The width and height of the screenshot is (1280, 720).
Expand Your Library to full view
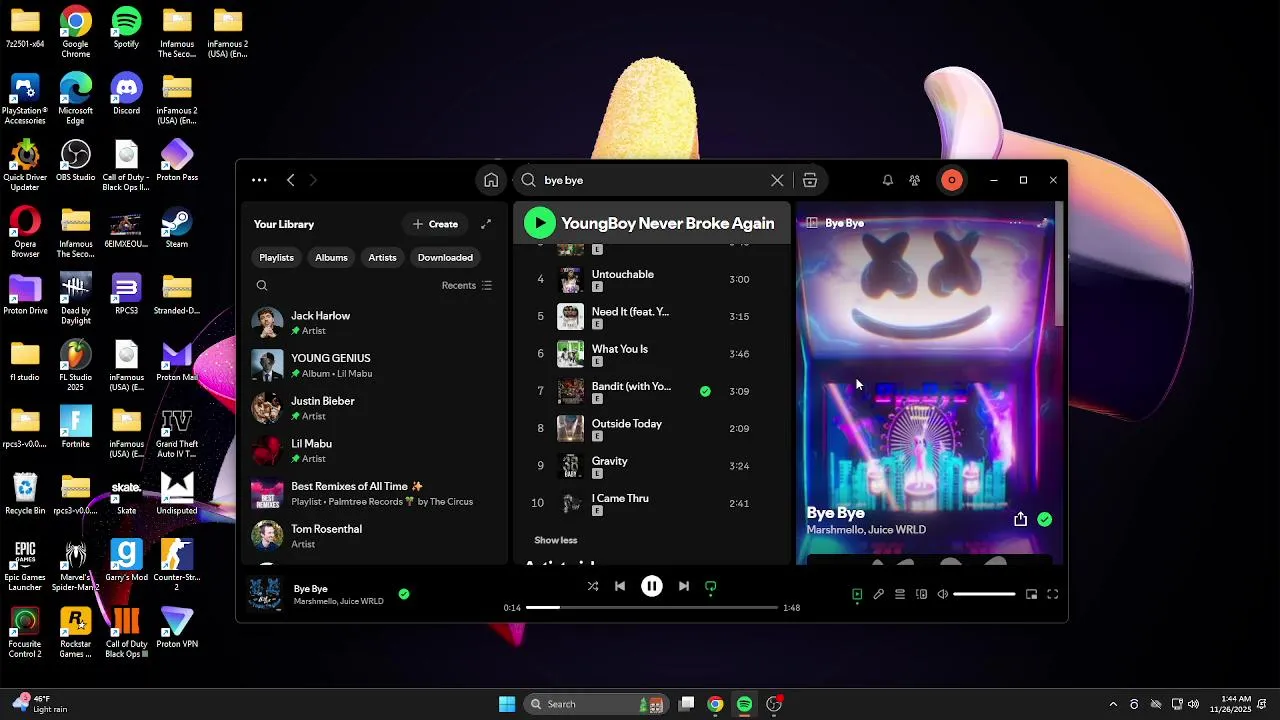click(486, 225)
